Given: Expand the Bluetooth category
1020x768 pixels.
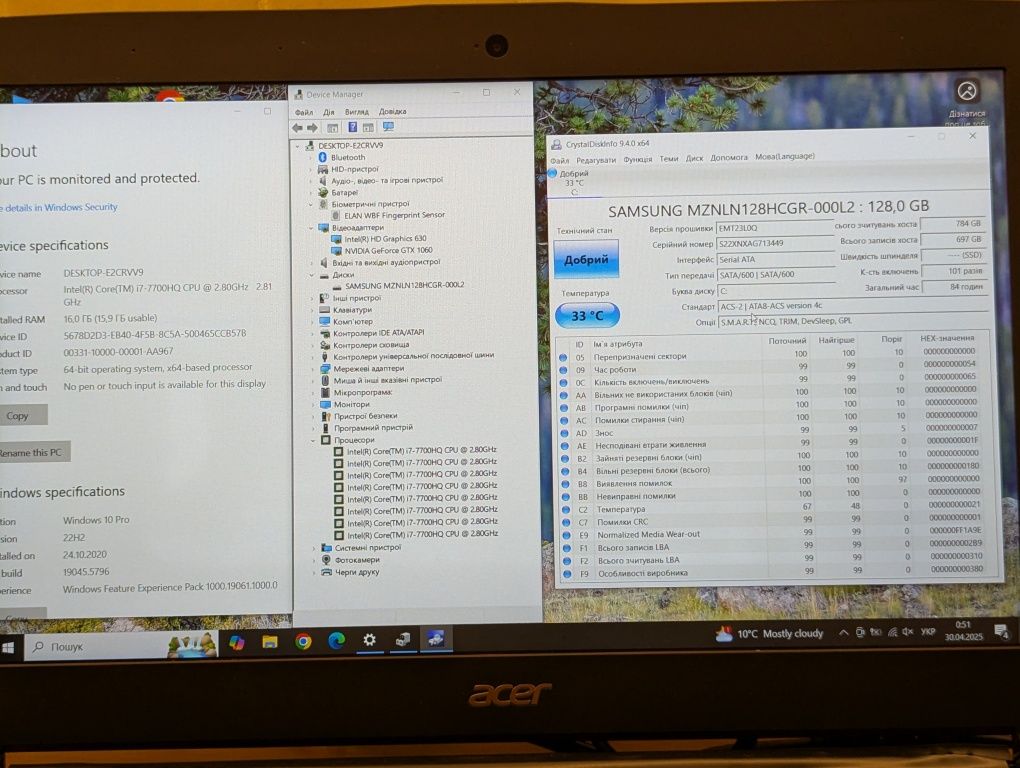Looking at the screenshot, I should tap(311, 157).
